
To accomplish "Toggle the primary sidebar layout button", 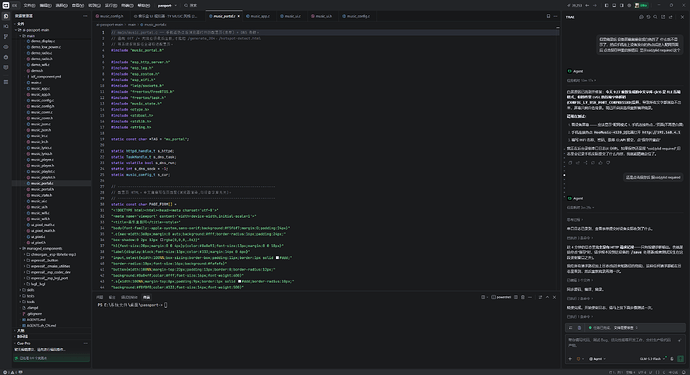I will coord(606,5).
